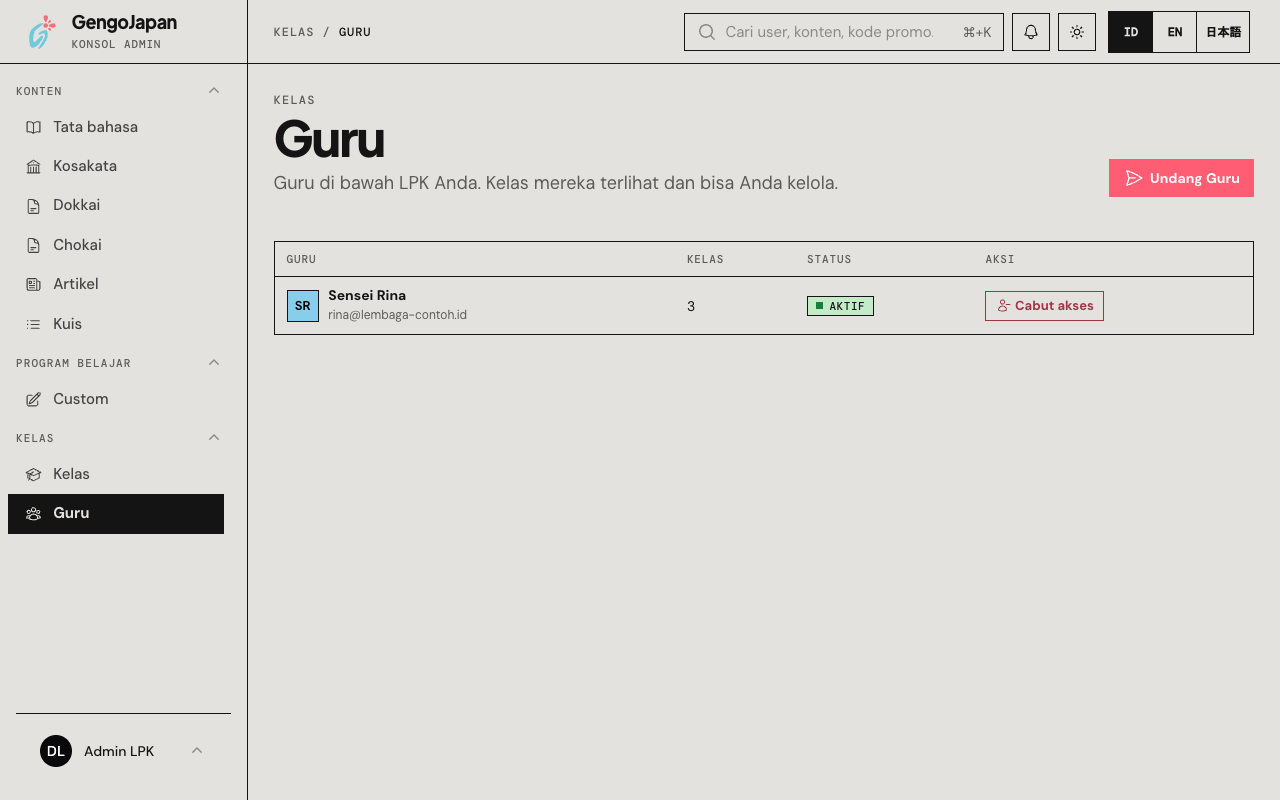Click the rina@lembaga-contoh.id email
Screen dimensions: 1280x800
tap(397, 315)
